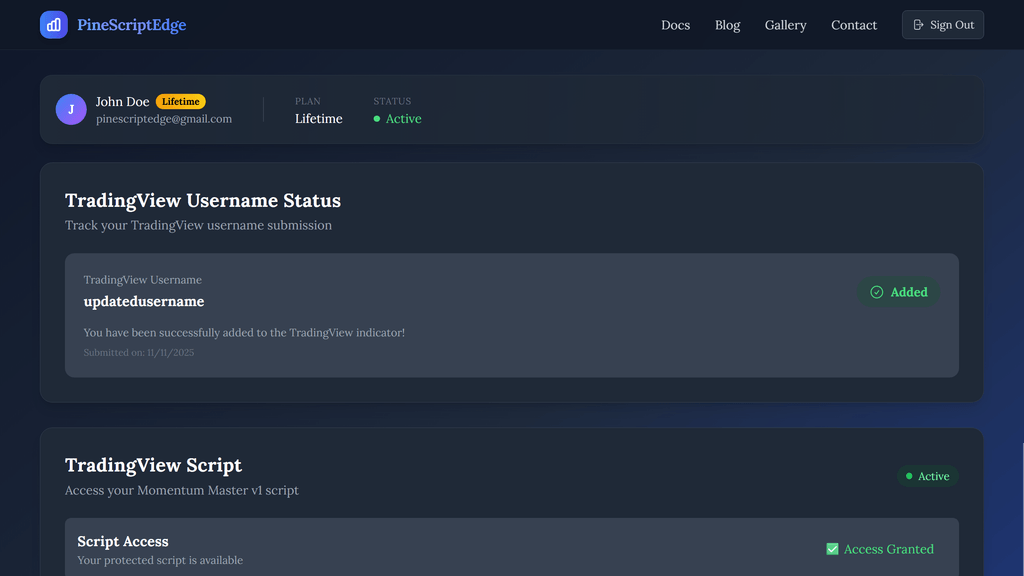Click the successfully added confirmation message
The height and width of the screenshot is (576, 1024).
[x=244, y=332]
